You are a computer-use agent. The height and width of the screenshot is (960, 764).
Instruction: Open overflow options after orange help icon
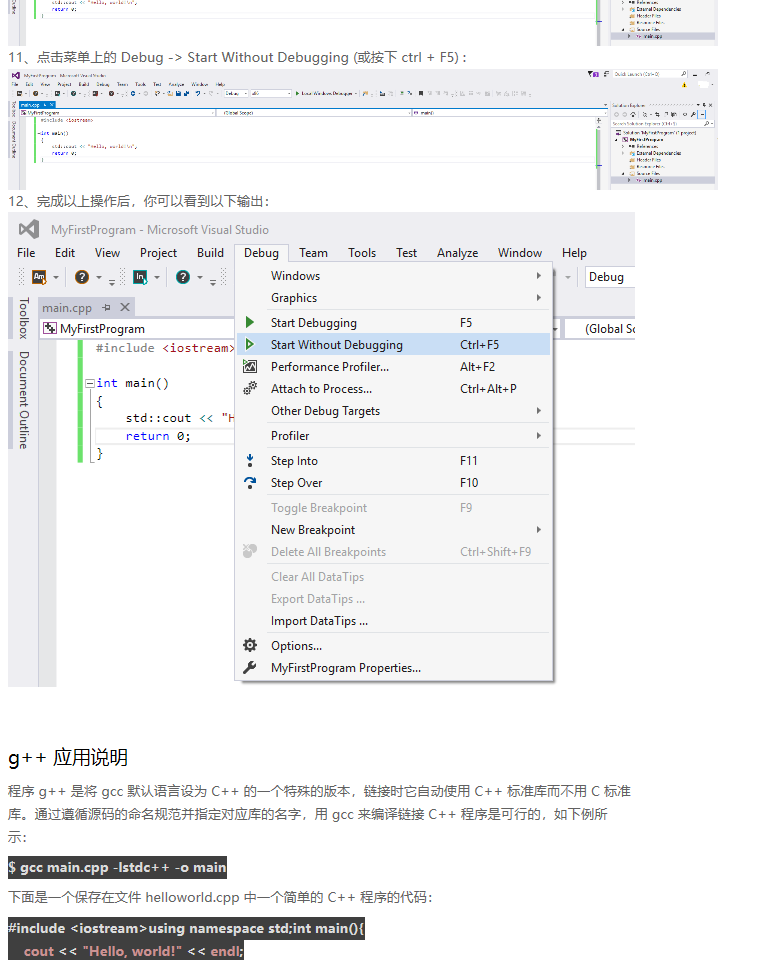[111, 281]
